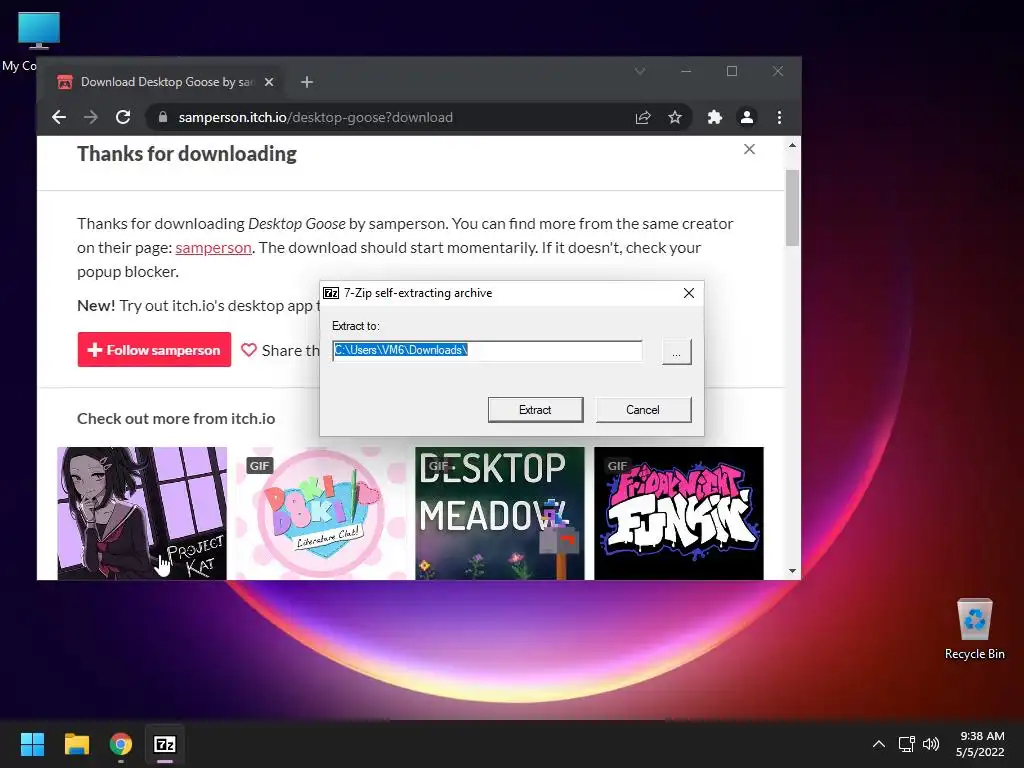Show hidden system tray icons
The image size is (1024, 768).
point(879,744)
